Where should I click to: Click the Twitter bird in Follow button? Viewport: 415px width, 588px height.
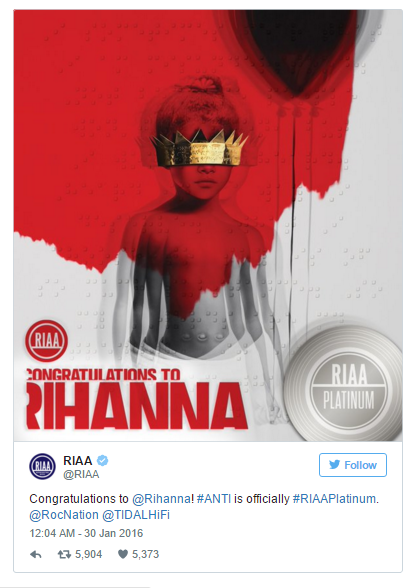pos(334,465)
